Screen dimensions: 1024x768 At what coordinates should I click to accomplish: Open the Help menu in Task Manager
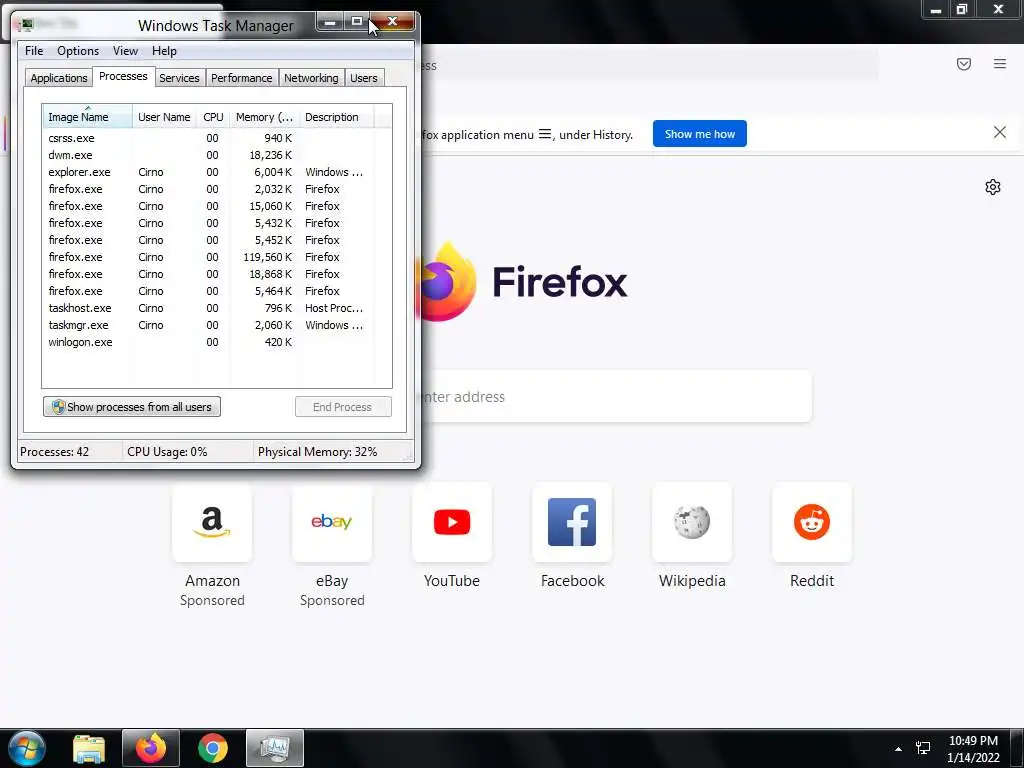click(x=165, y=51)
